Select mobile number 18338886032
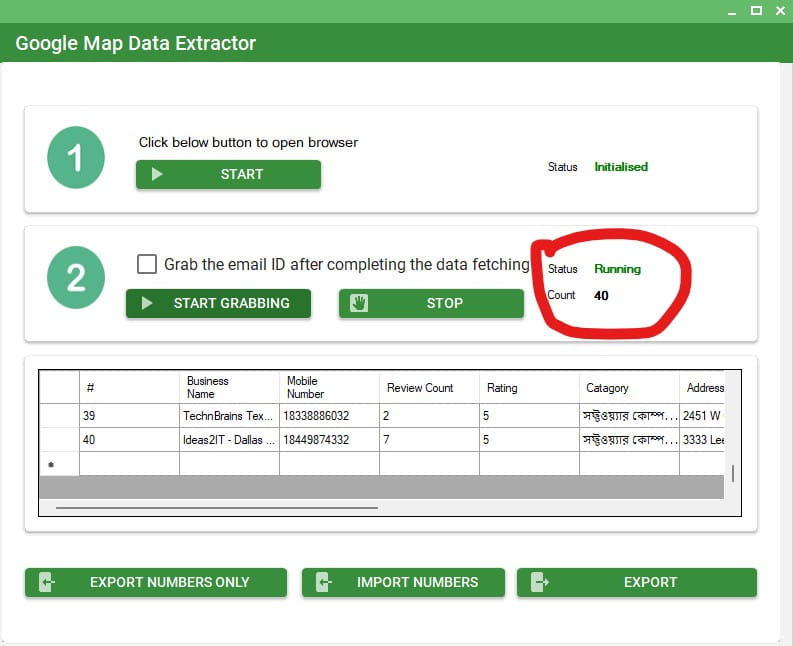Viewport: 793px width, 646px height. tap(329, 416)
